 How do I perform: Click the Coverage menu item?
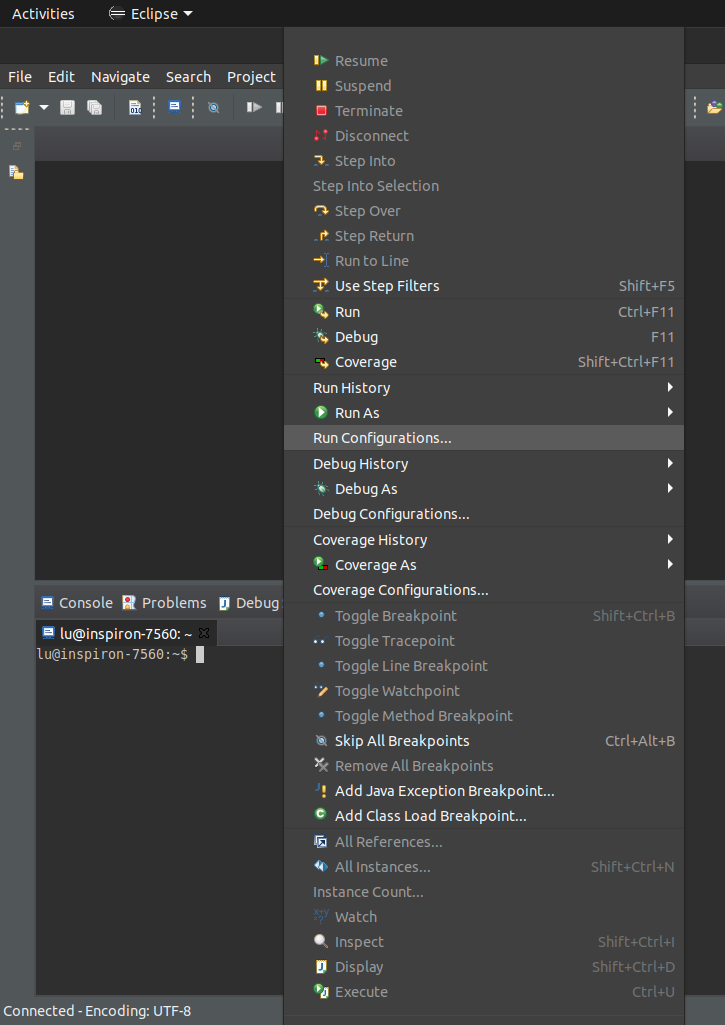click(x=484, y=362)
